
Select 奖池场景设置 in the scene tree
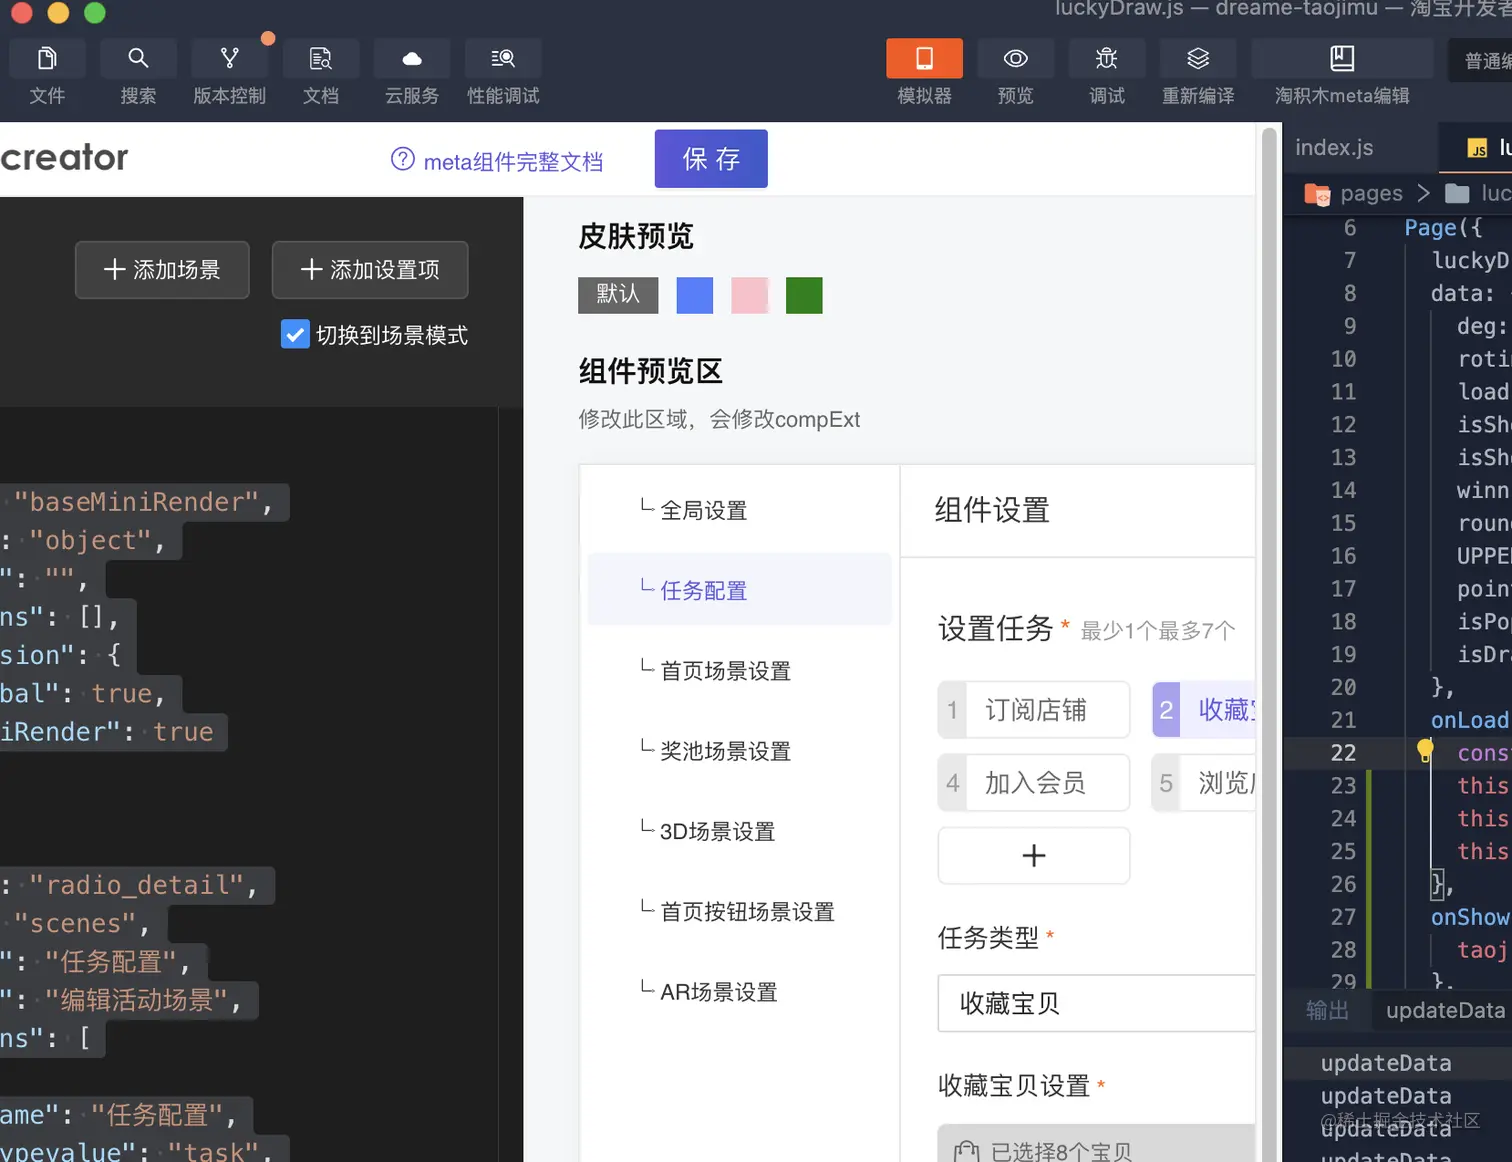point(725,751)
